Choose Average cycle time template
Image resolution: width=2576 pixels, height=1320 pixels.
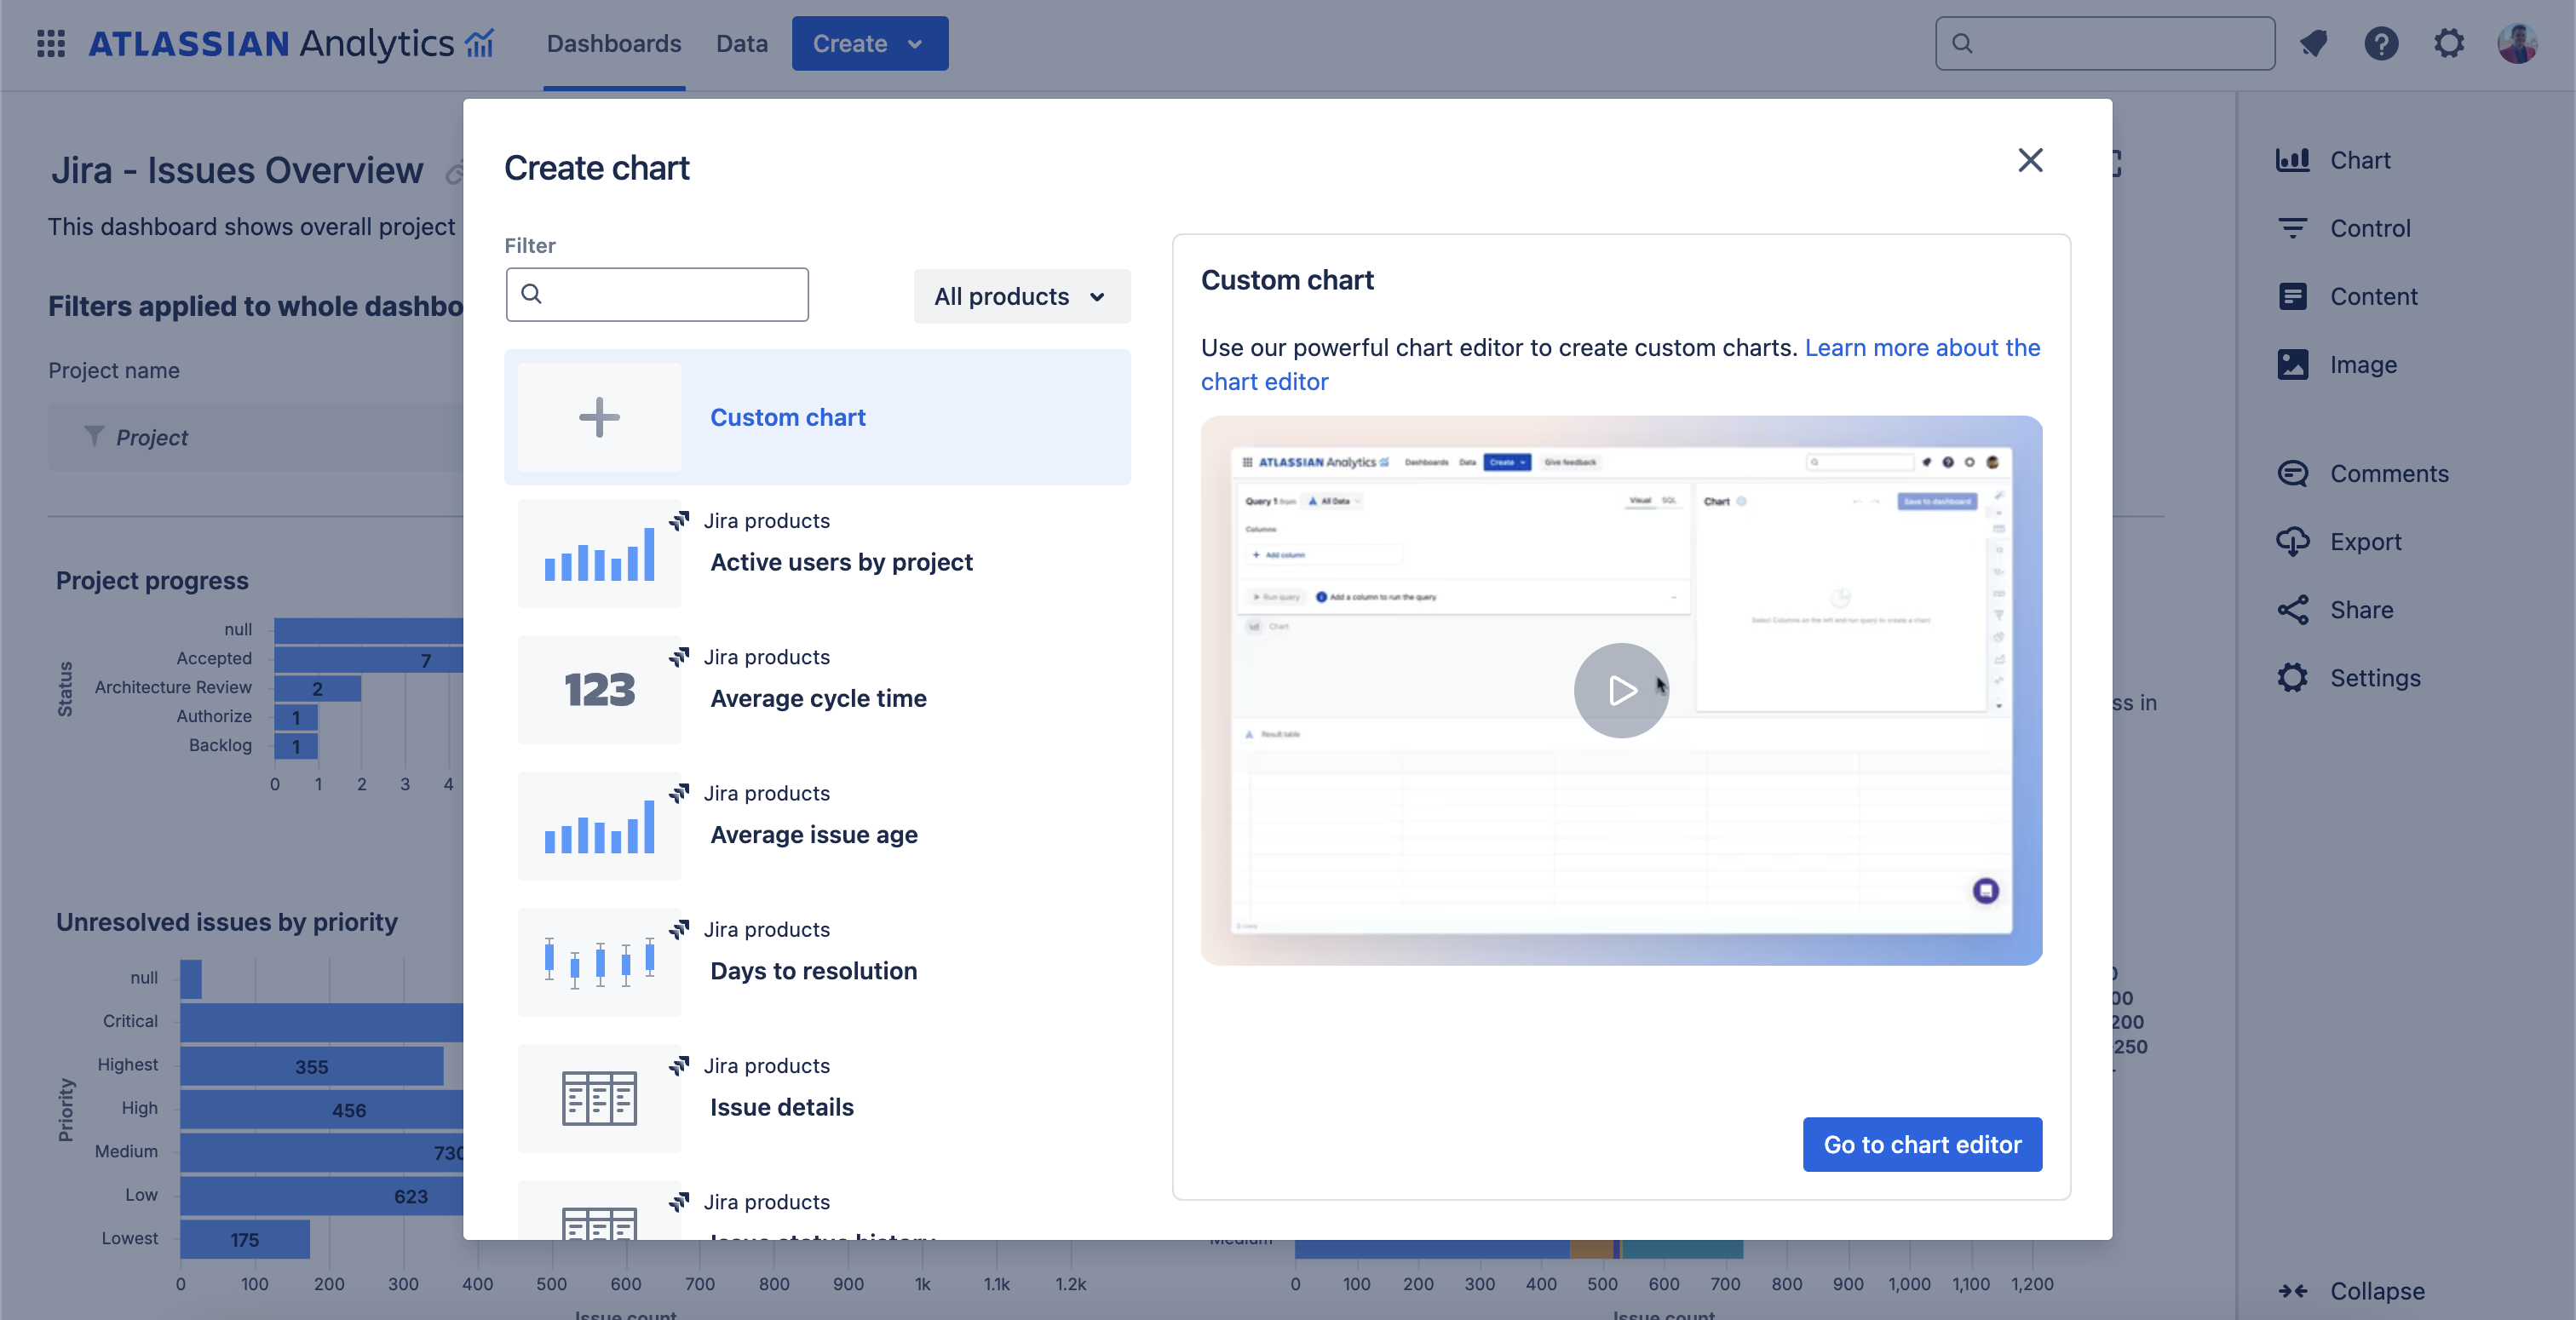(818, 698)
